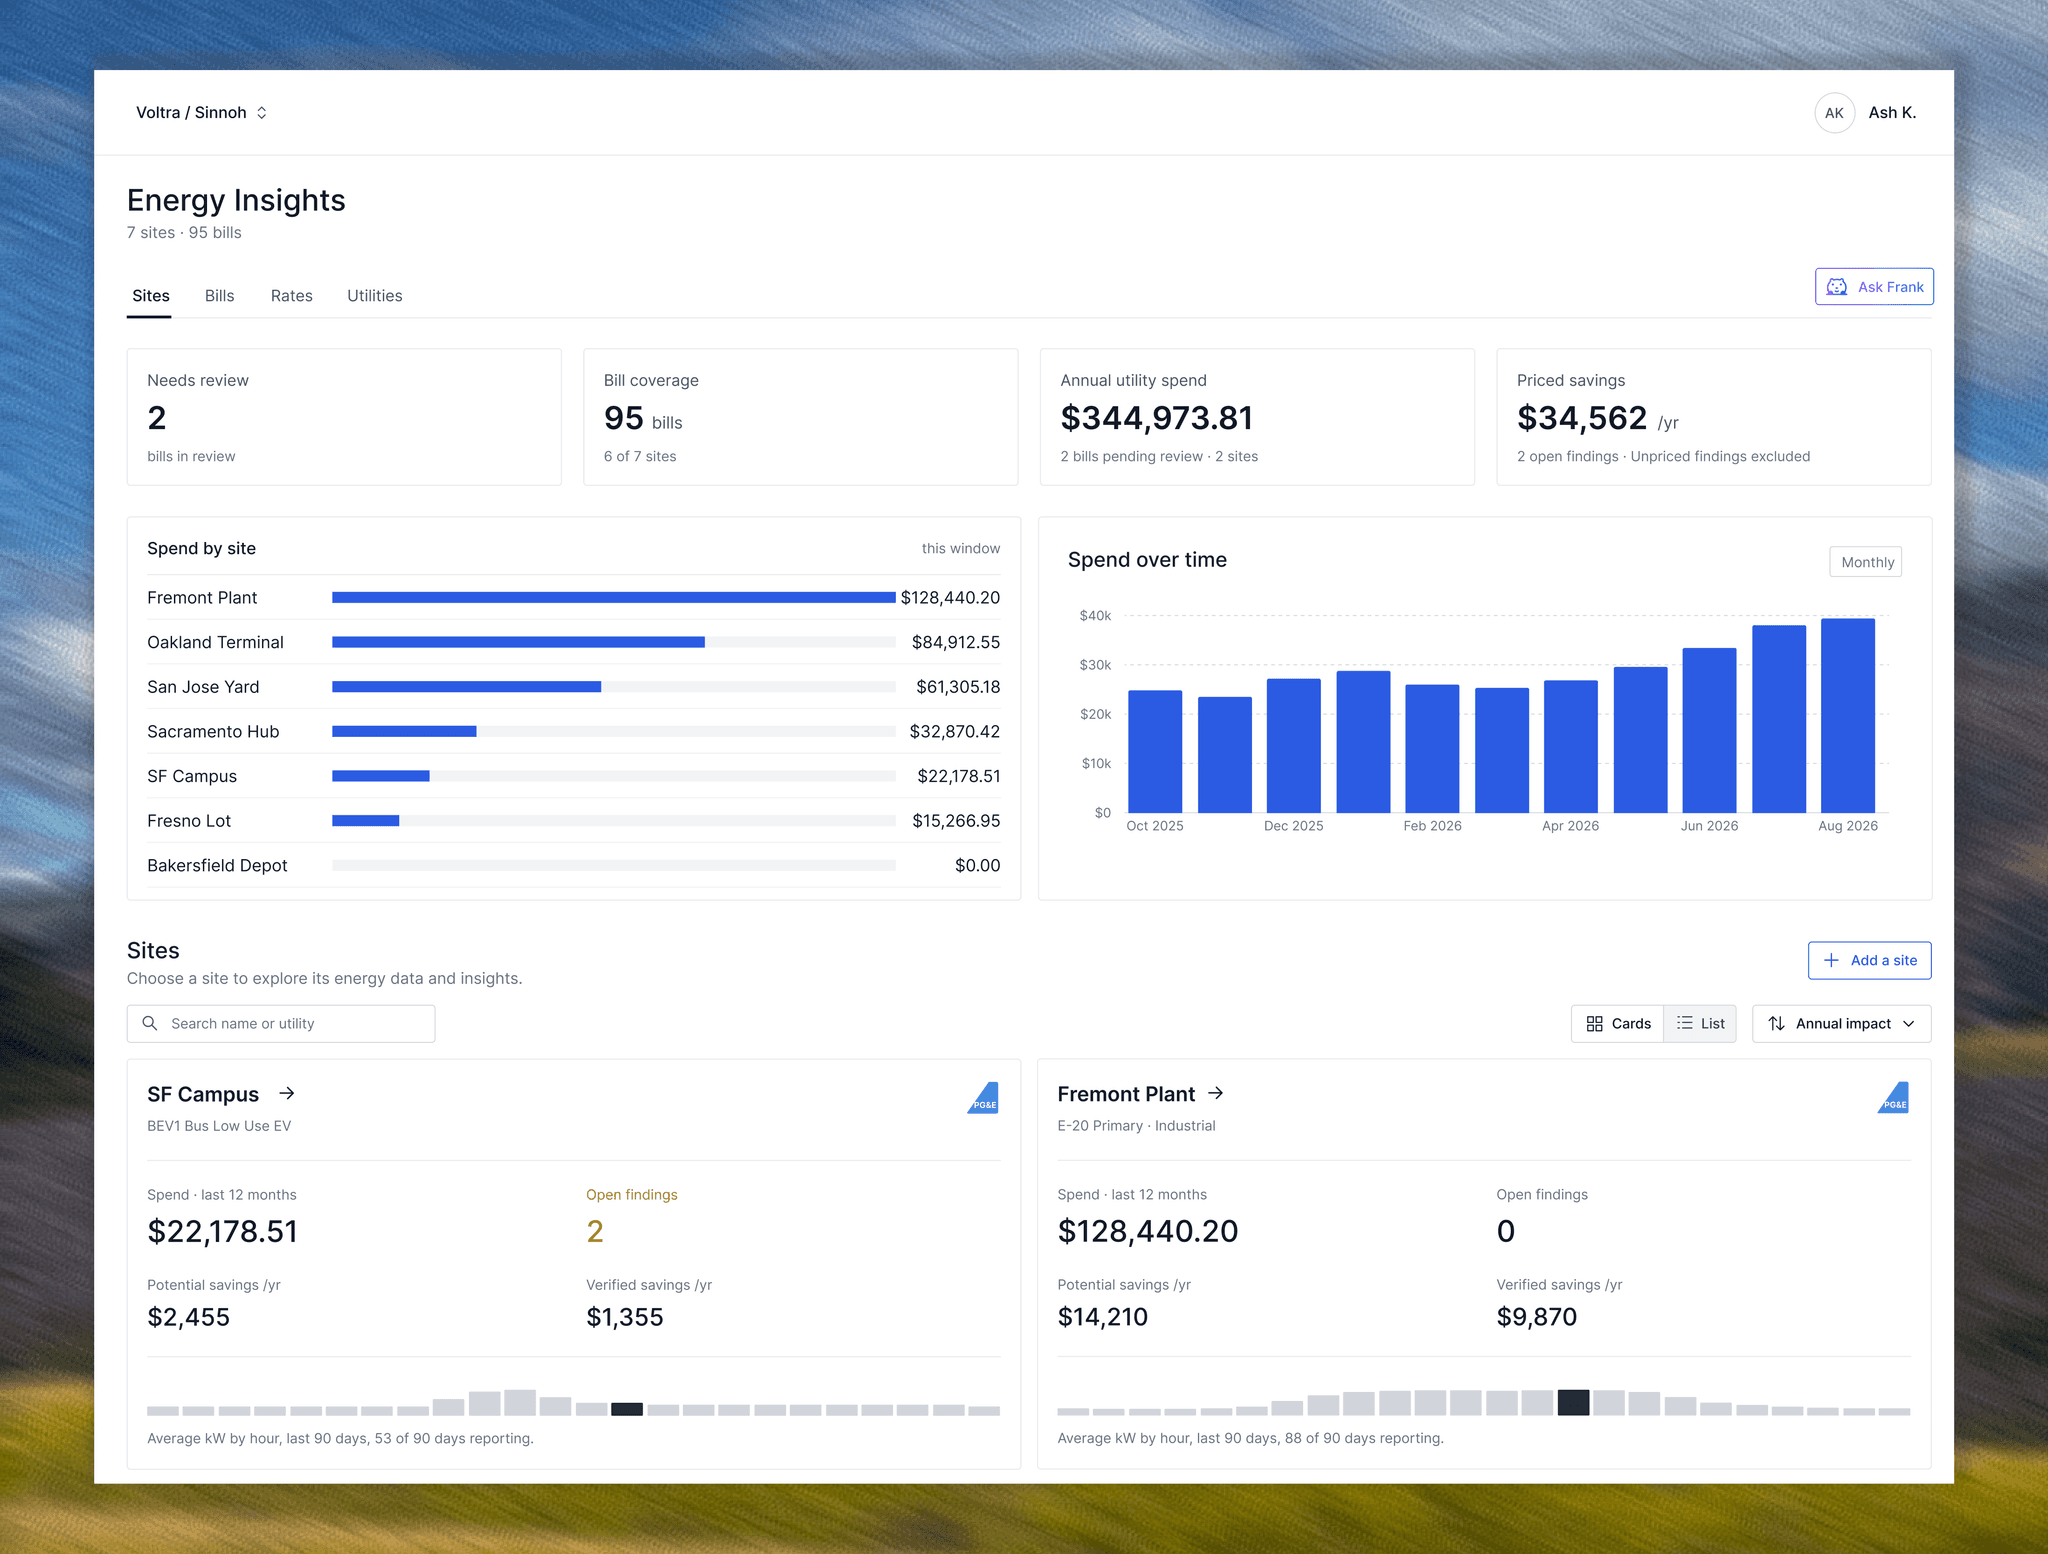This screenshot has width=2048, height=1554.
Task: Switch to the Rates tab
Action: coord(291,296)
